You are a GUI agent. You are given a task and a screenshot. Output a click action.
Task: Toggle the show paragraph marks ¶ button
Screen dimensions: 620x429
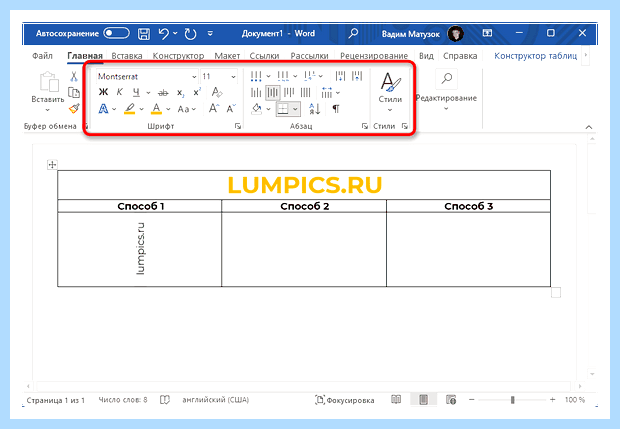(x=336, y=109)
